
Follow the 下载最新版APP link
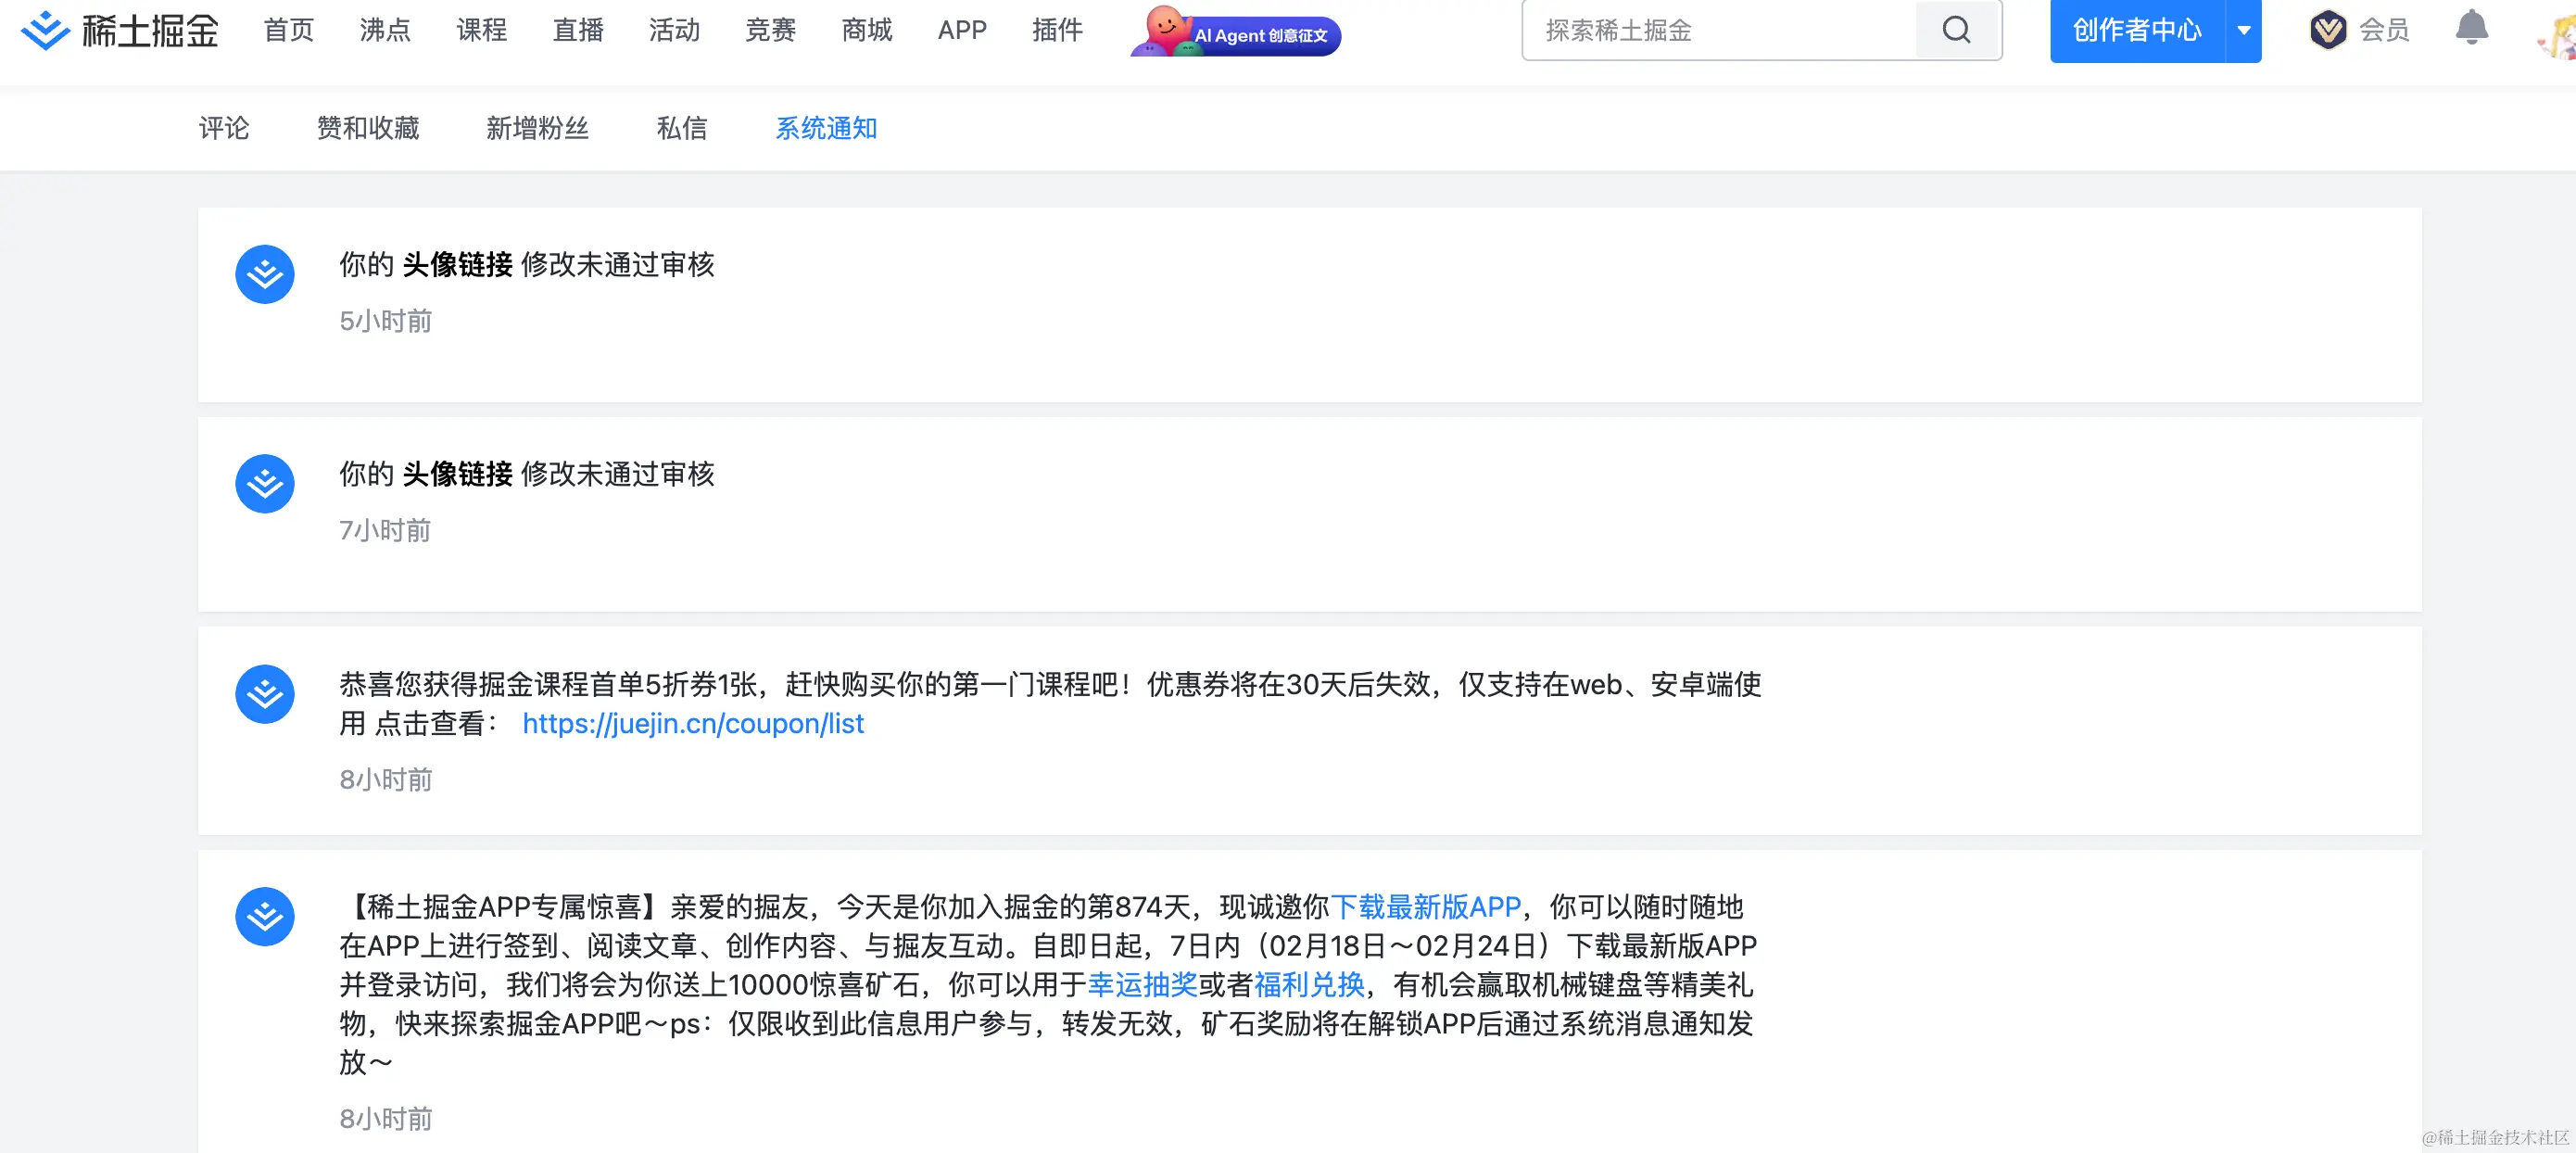point(1425,907)
